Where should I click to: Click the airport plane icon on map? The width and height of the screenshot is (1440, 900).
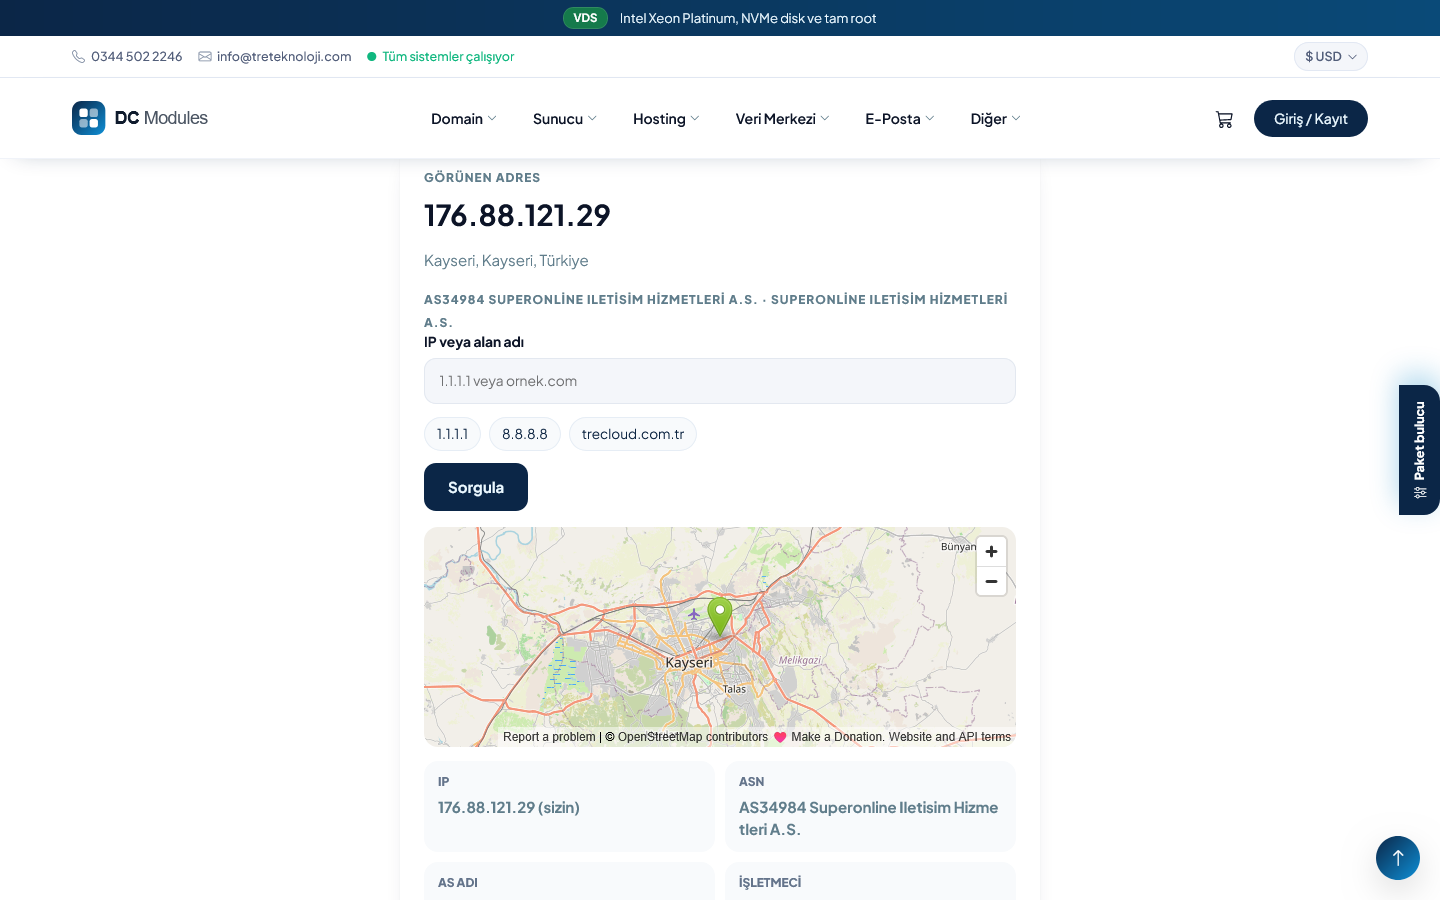point(694,614)
